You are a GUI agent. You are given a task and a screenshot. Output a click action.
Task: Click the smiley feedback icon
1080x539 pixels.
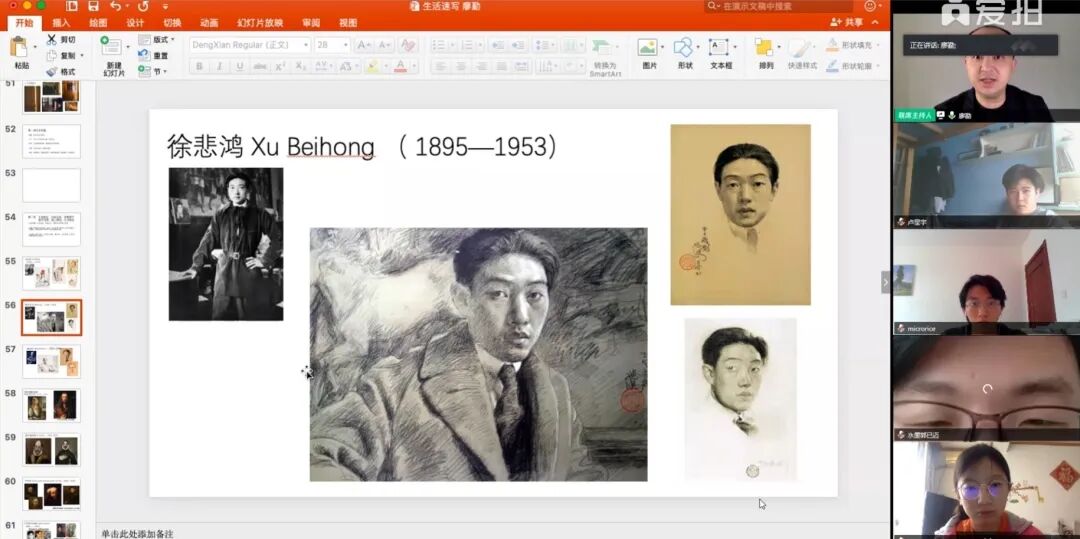[x=871, y=6]
